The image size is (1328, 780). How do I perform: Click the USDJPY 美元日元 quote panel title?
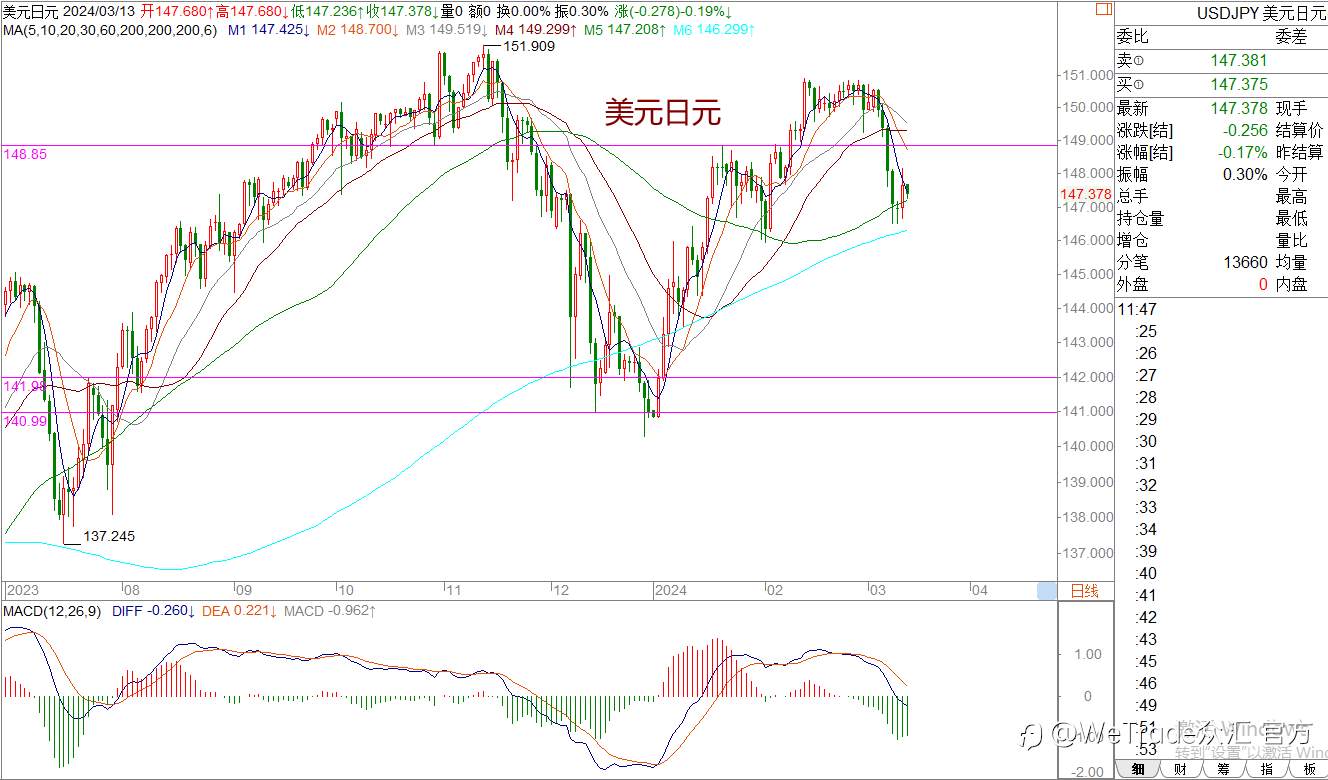1261,13
